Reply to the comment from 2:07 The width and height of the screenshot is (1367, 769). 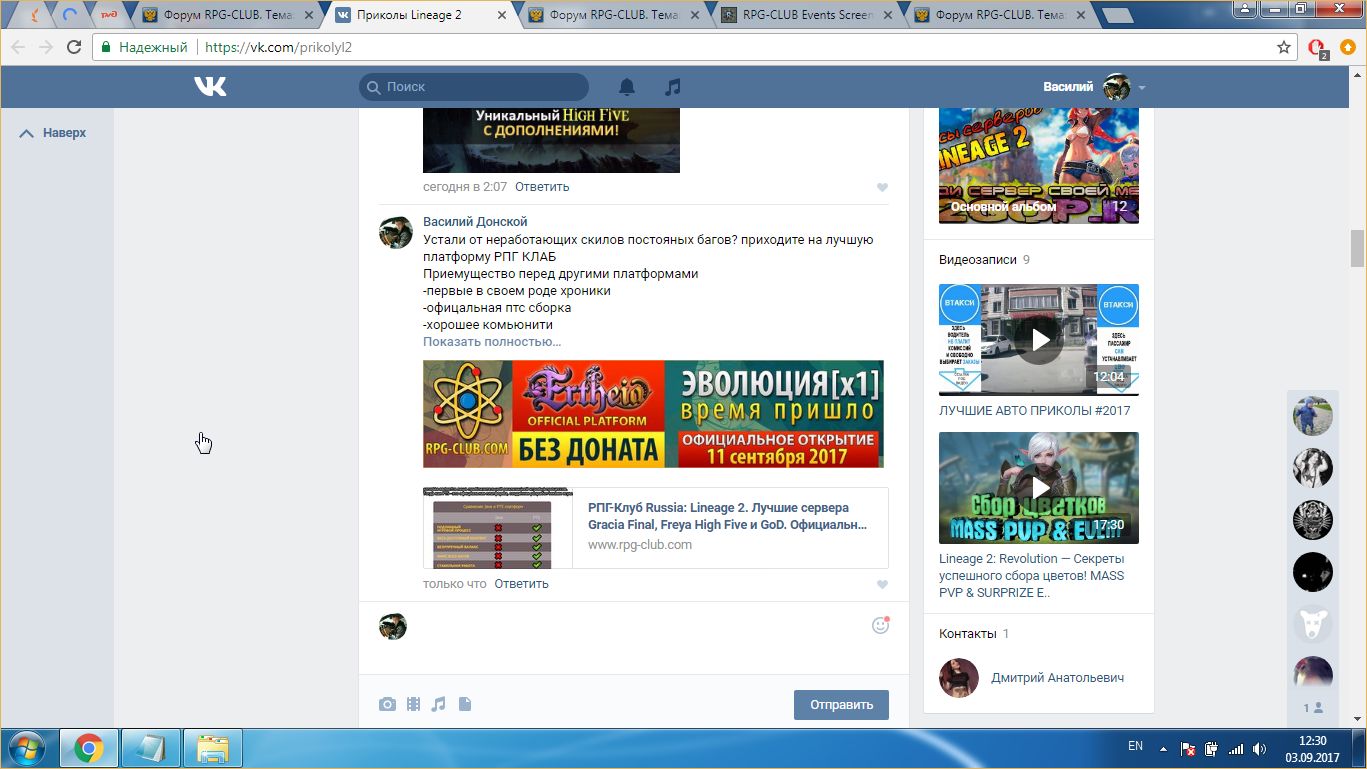coord(542,187)
